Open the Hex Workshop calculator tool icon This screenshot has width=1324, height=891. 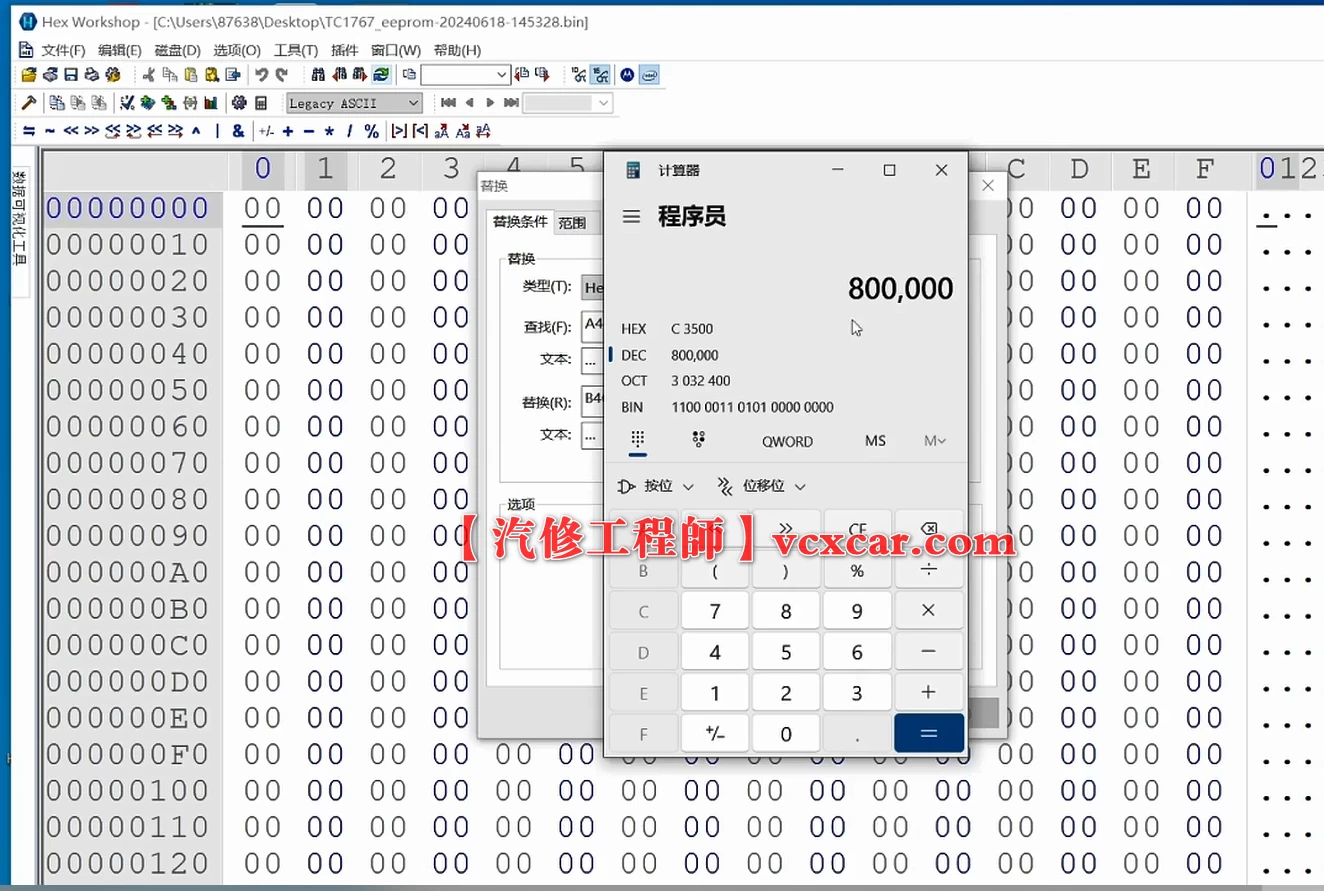point(261,101)
